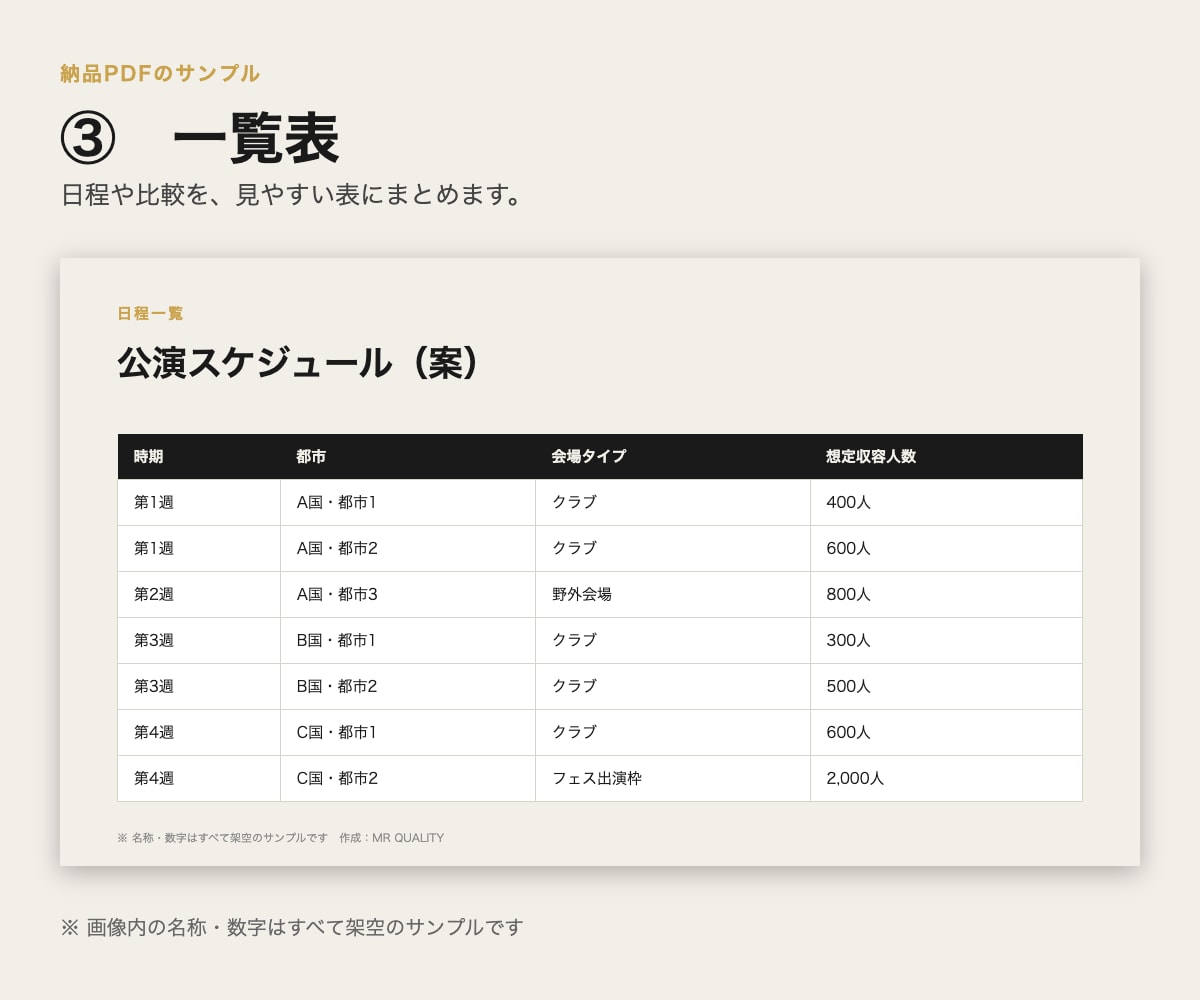The height and width of the screenshot is (1000, 1200).
Task: Select the 'A国・都市3' cell
Action: 408,594
